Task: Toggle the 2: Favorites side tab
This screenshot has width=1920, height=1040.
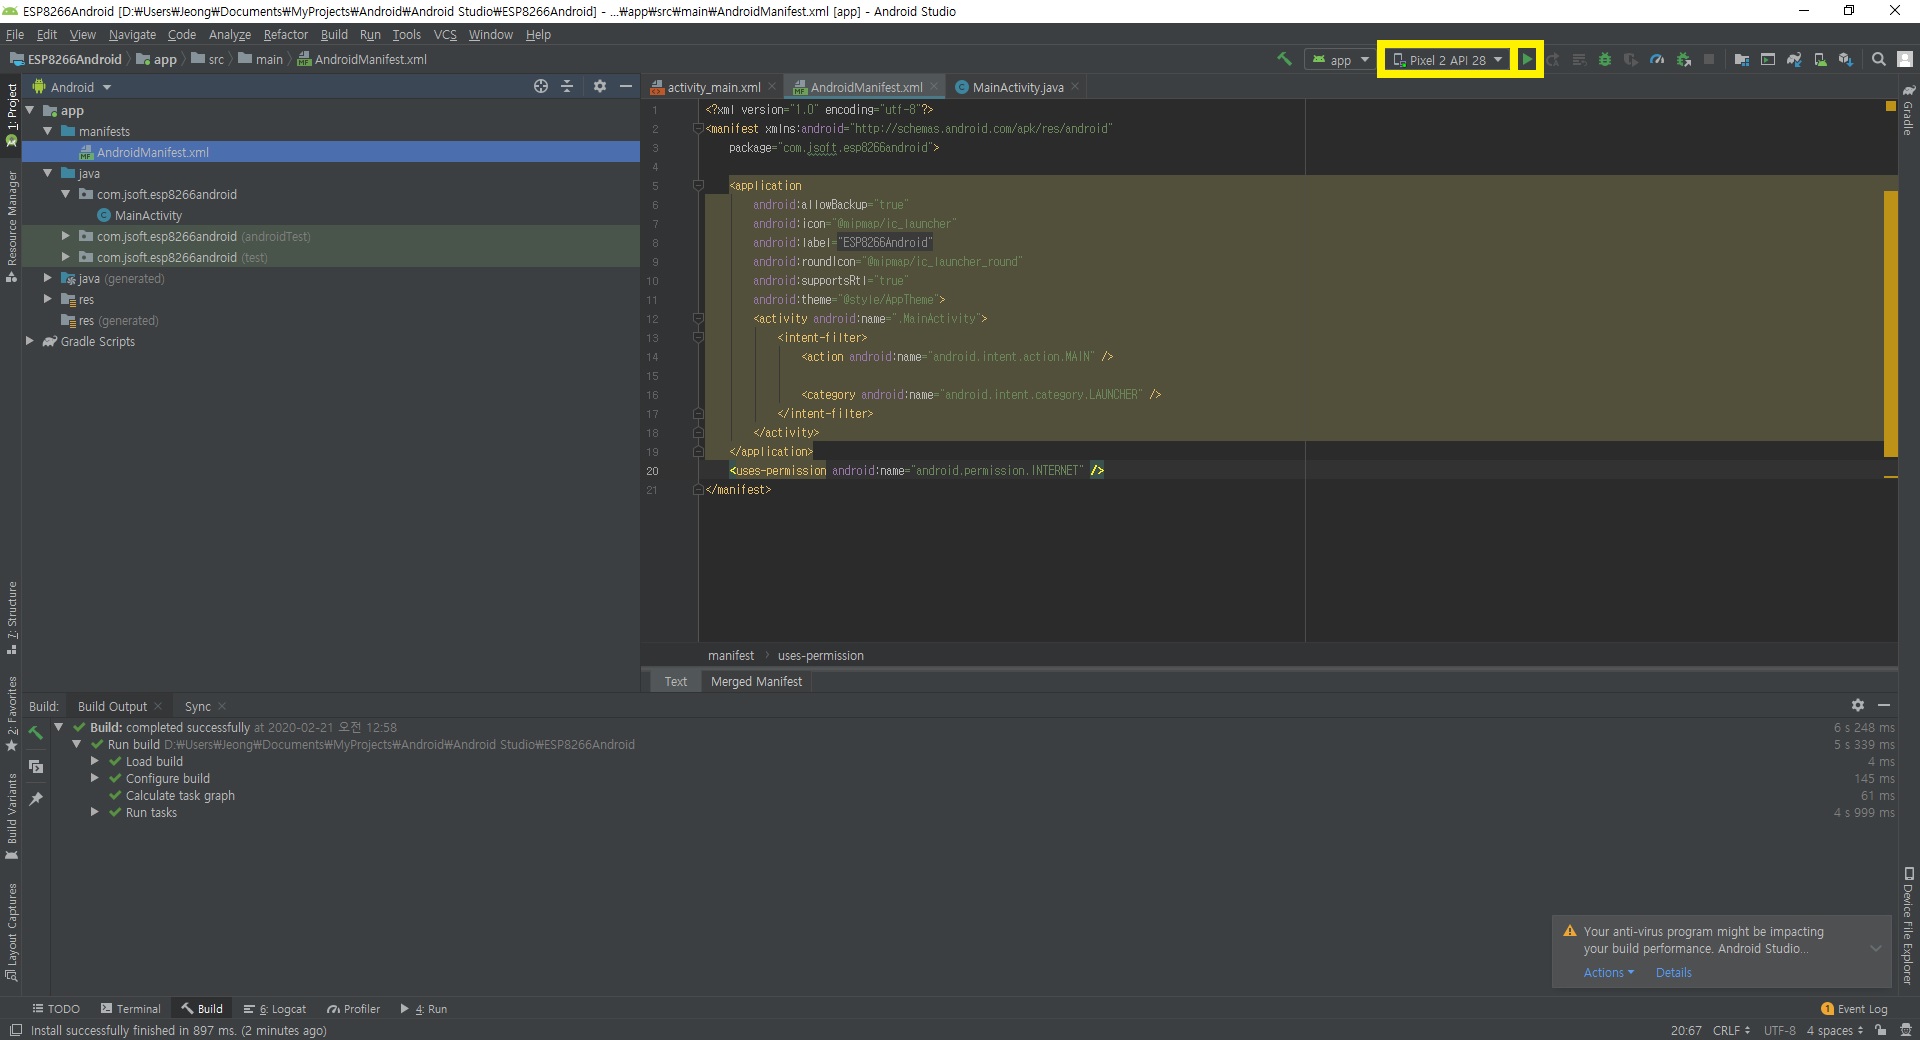Action: [x=11, y=713]
